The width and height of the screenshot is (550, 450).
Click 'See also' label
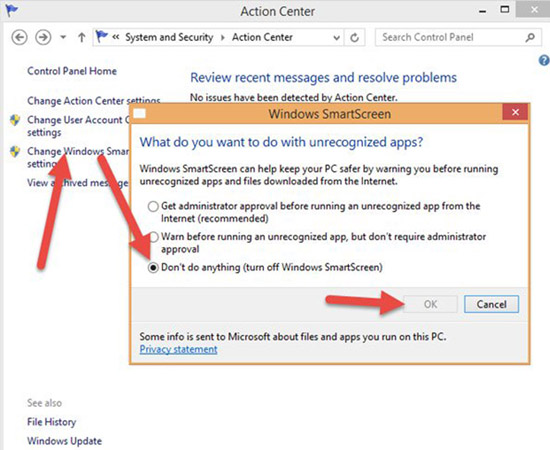coord(45,403)
